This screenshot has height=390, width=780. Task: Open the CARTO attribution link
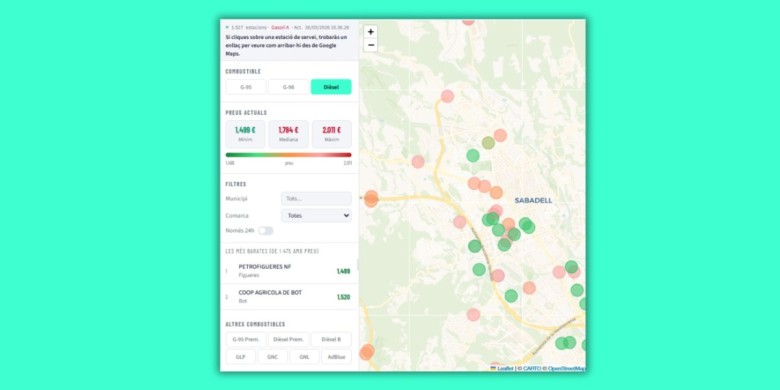[x=532, y=368]
